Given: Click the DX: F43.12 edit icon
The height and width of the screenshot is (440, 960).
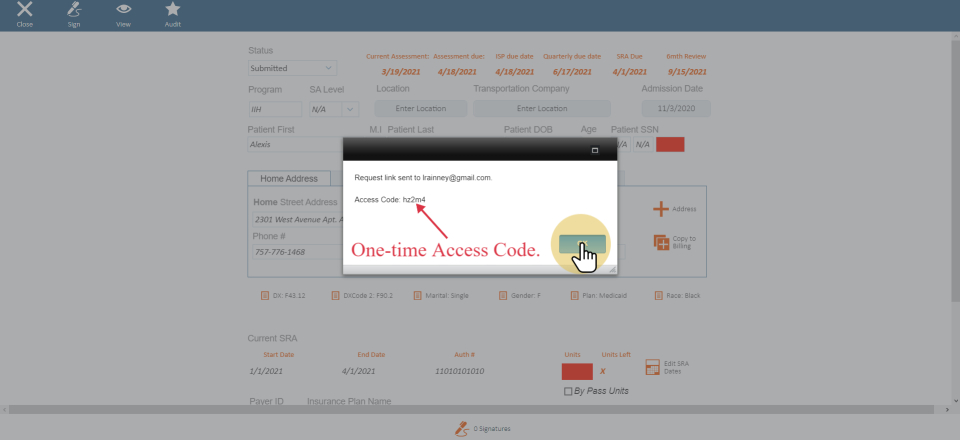Looking at the screenshot, I should click(x=265, y=296).
